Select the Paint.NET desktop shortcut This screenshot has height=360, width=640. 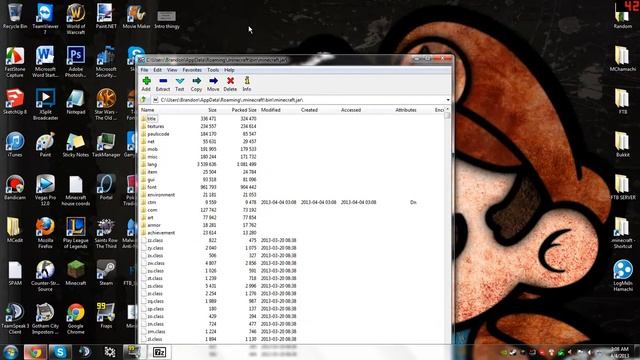coord(106,16)
